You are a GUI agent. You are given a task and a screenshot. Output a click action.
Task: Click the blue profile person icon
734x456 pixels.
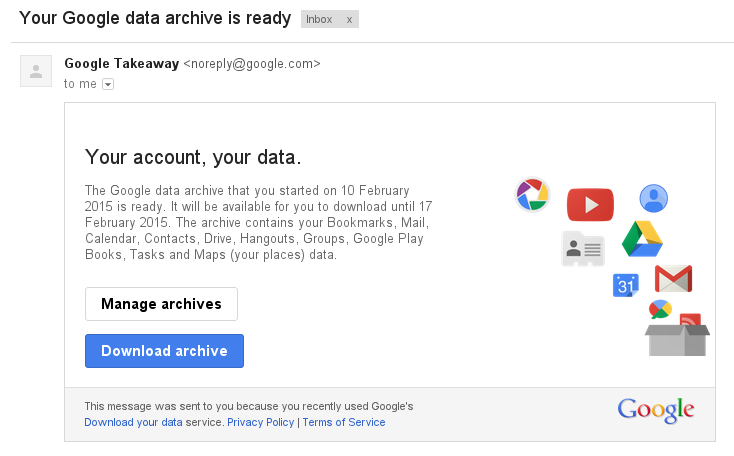pos(654,198)
